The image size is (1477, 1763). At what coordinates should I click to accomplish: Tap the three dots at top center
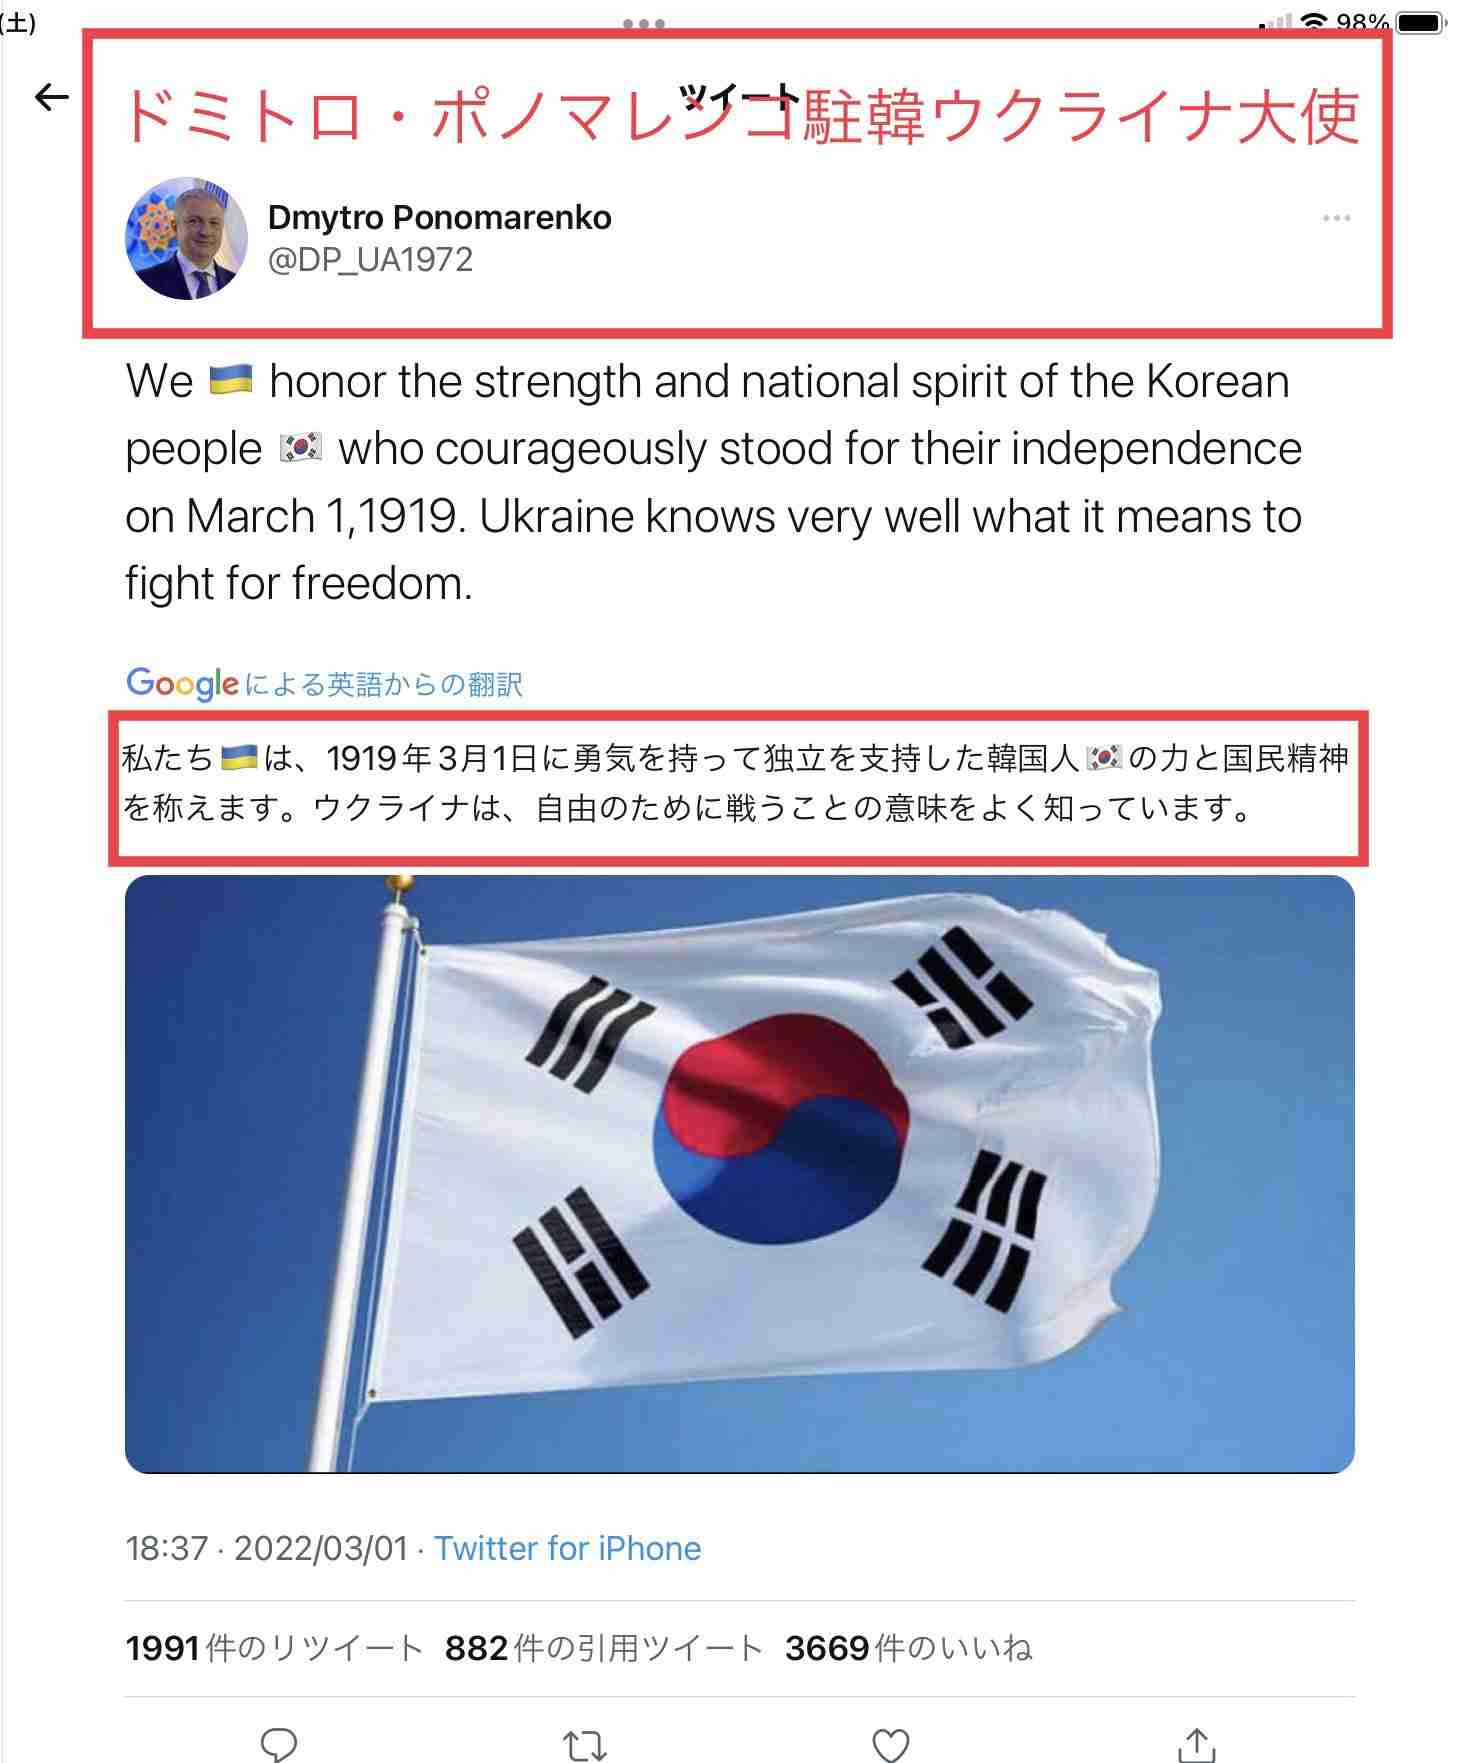pos(644,23)
